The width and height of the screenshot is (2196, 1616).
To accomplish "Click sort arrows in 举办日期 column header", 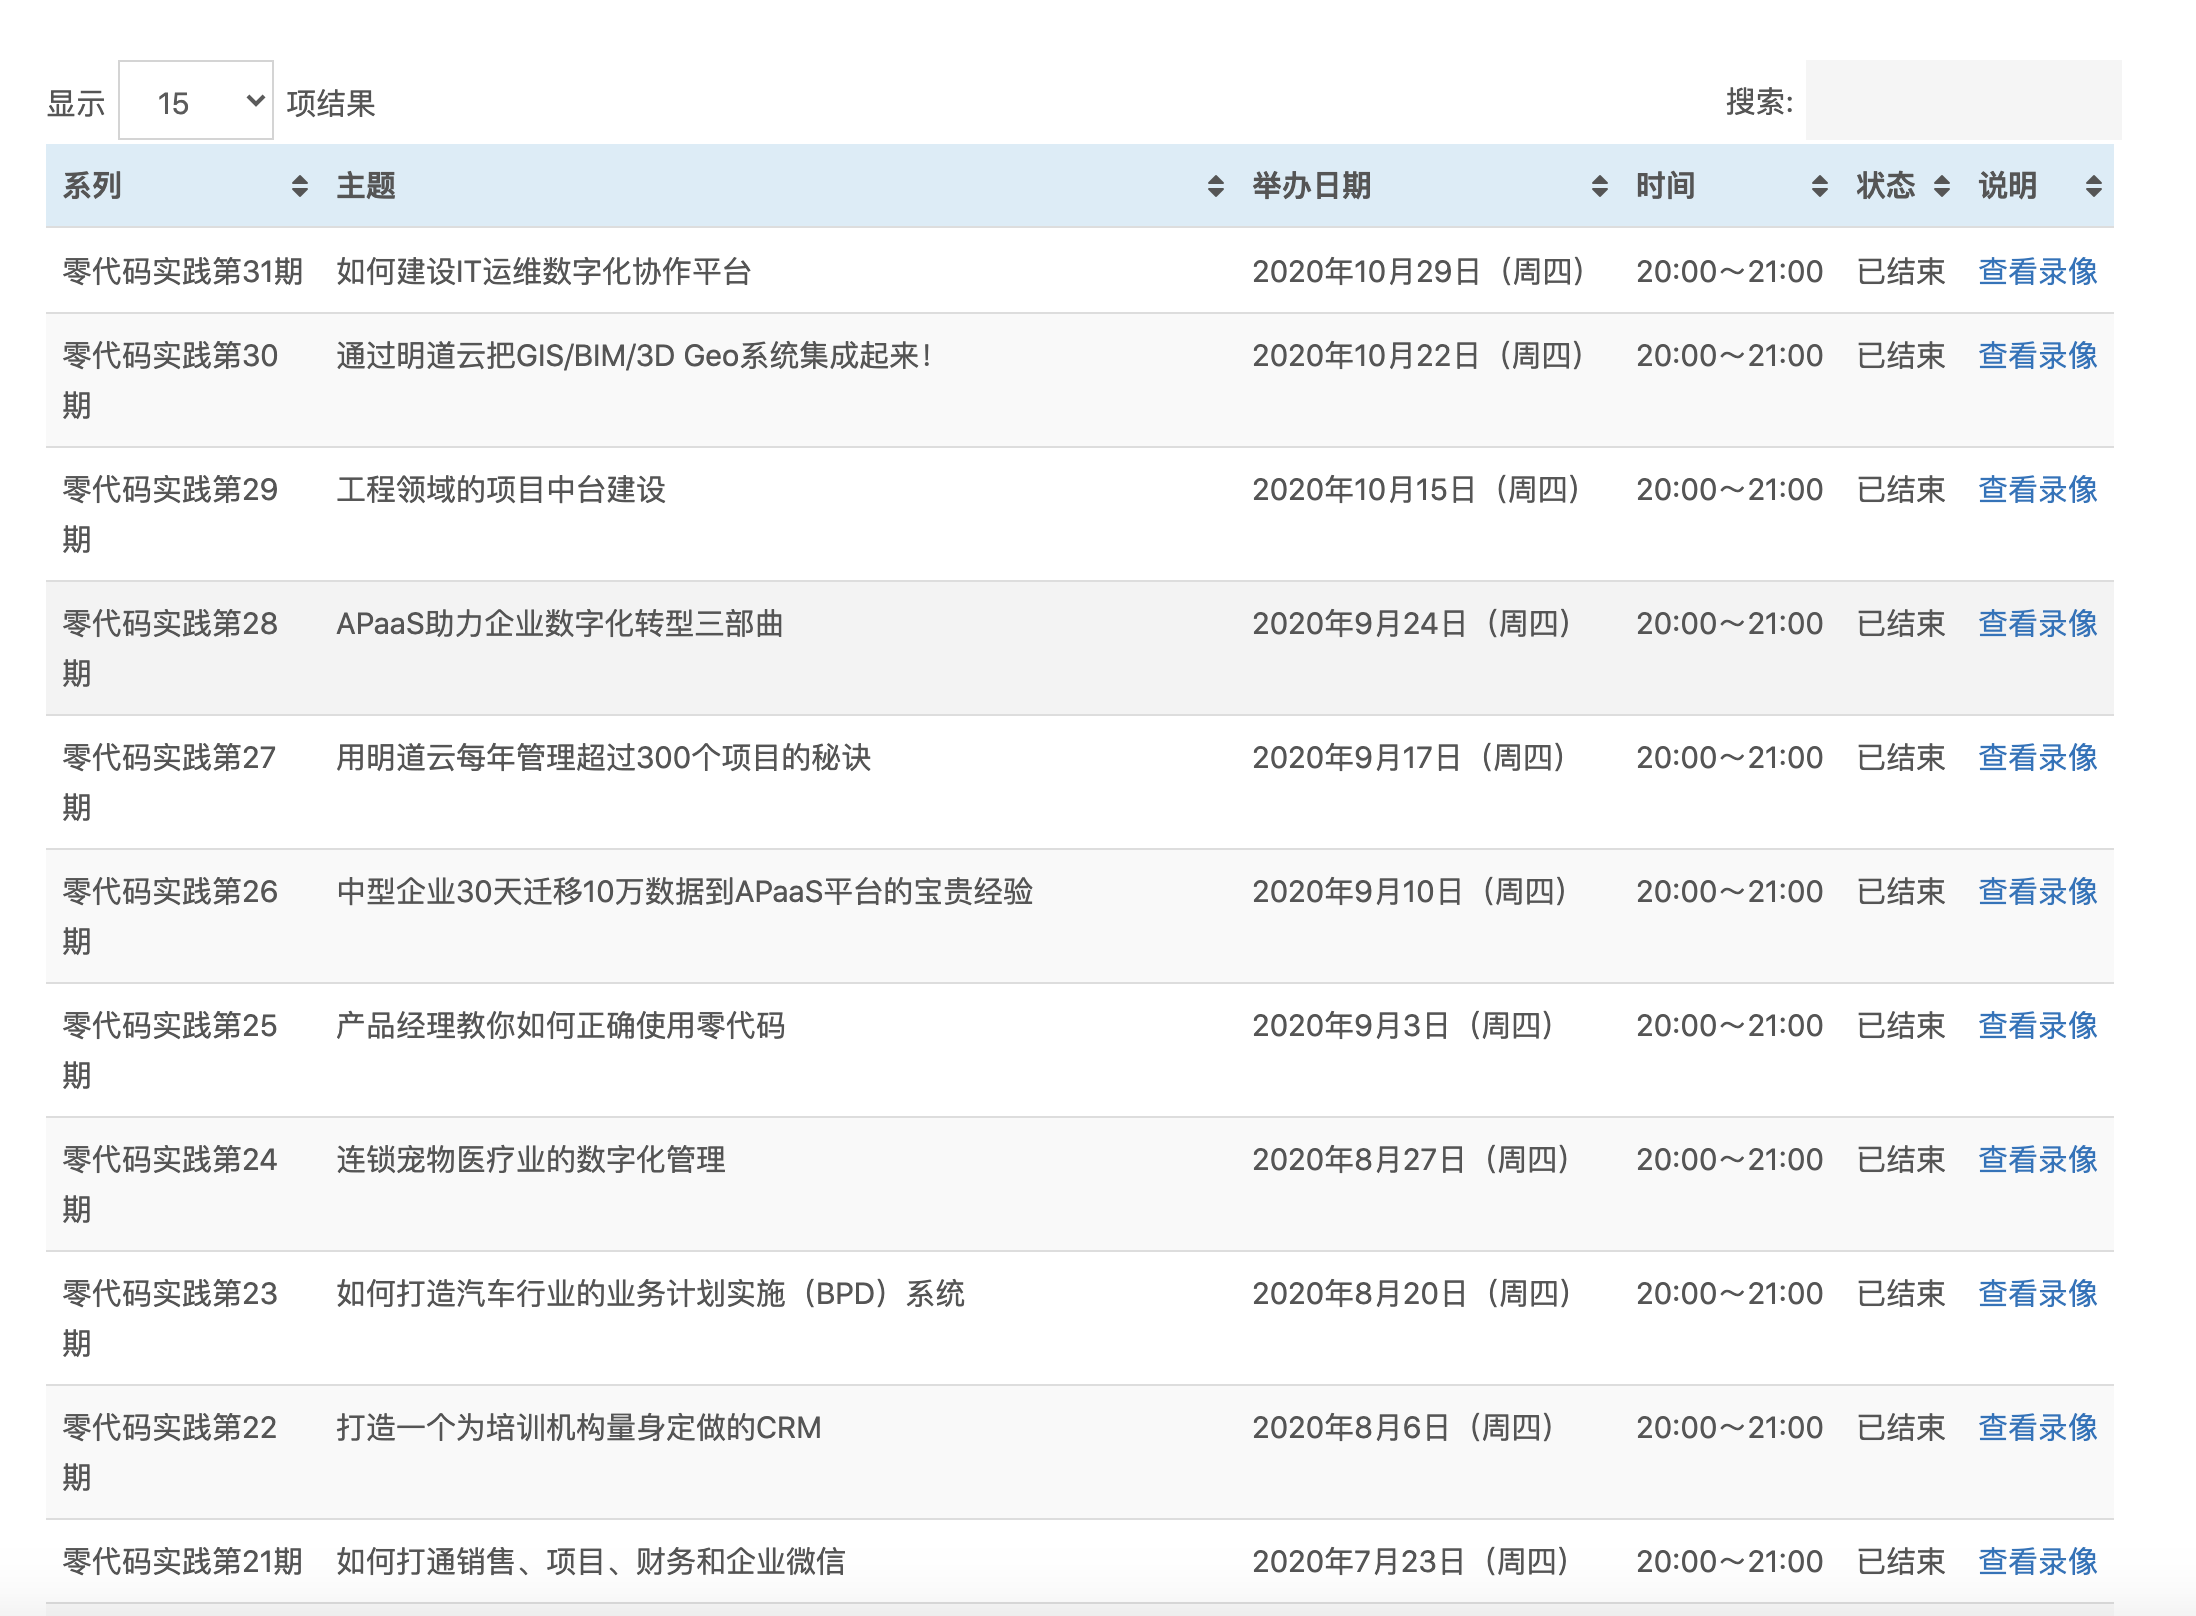I will (x=1599, y=186).
